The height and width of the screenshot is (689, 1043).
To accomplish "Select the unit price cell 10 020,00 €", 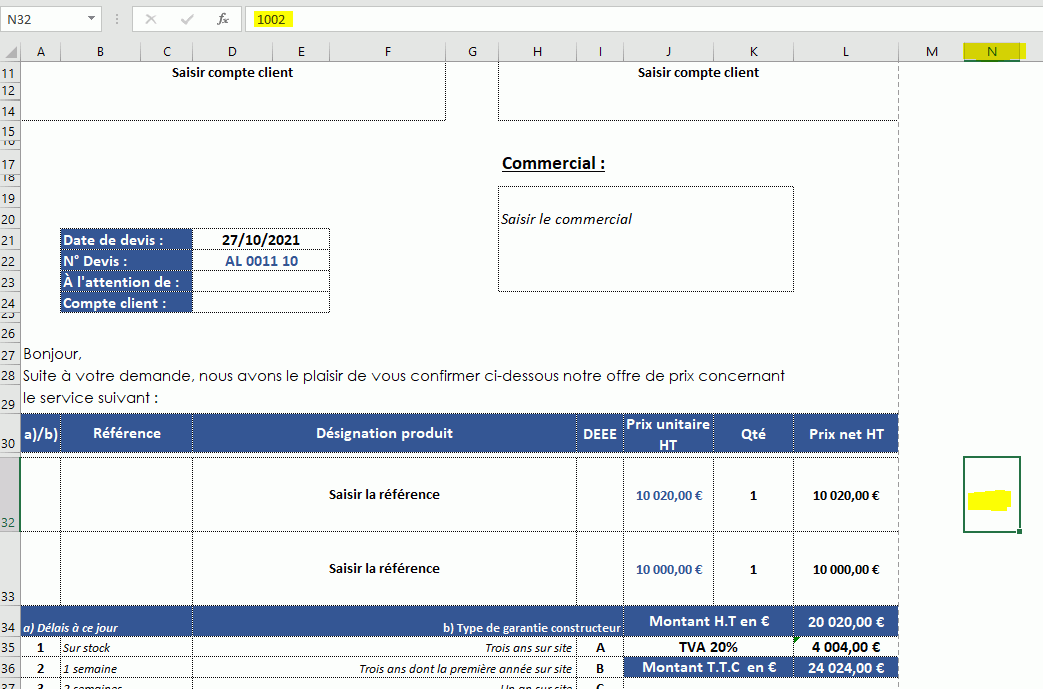I will 668,495.
